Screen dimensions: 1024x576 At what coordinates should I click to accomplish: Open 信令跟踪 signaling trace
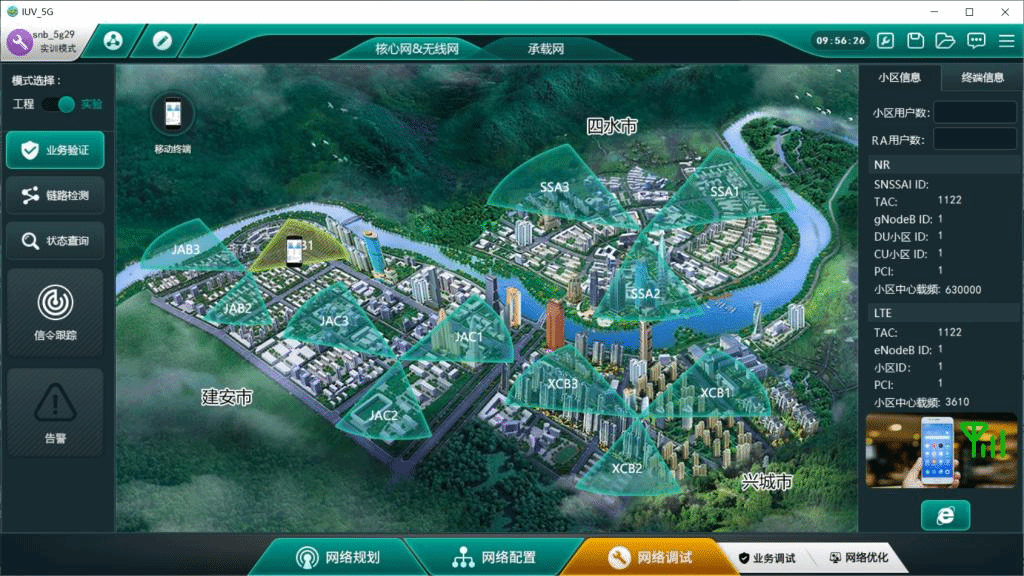[x=55, y=312]
